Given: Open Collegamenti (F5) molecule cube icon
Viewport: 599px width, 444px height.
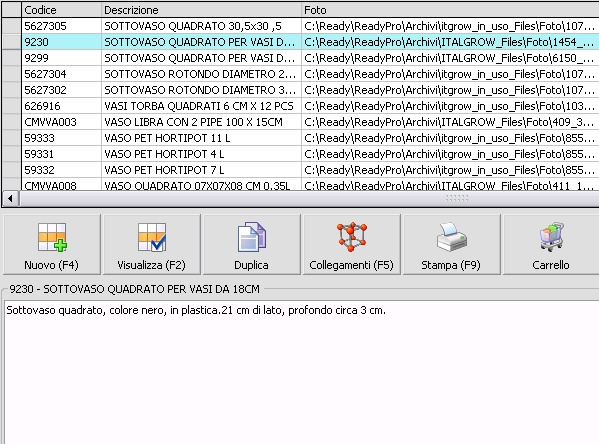Looking at the screenshot, I should tap(351, 237).
